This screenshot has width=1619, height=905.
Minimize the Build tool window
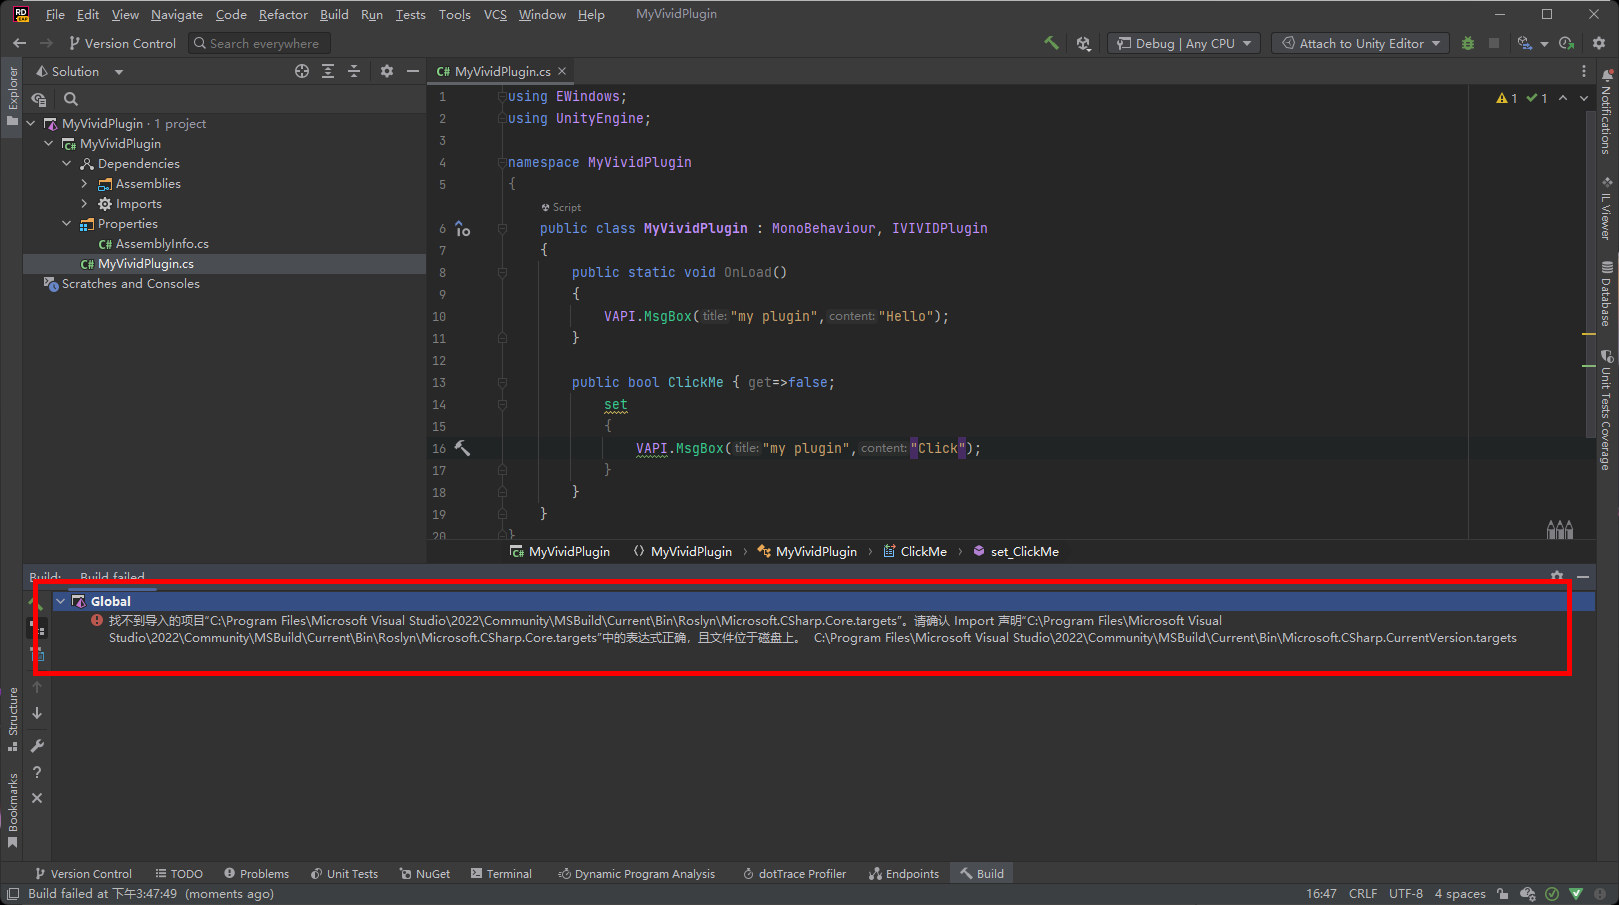(x=1583, y=576)
